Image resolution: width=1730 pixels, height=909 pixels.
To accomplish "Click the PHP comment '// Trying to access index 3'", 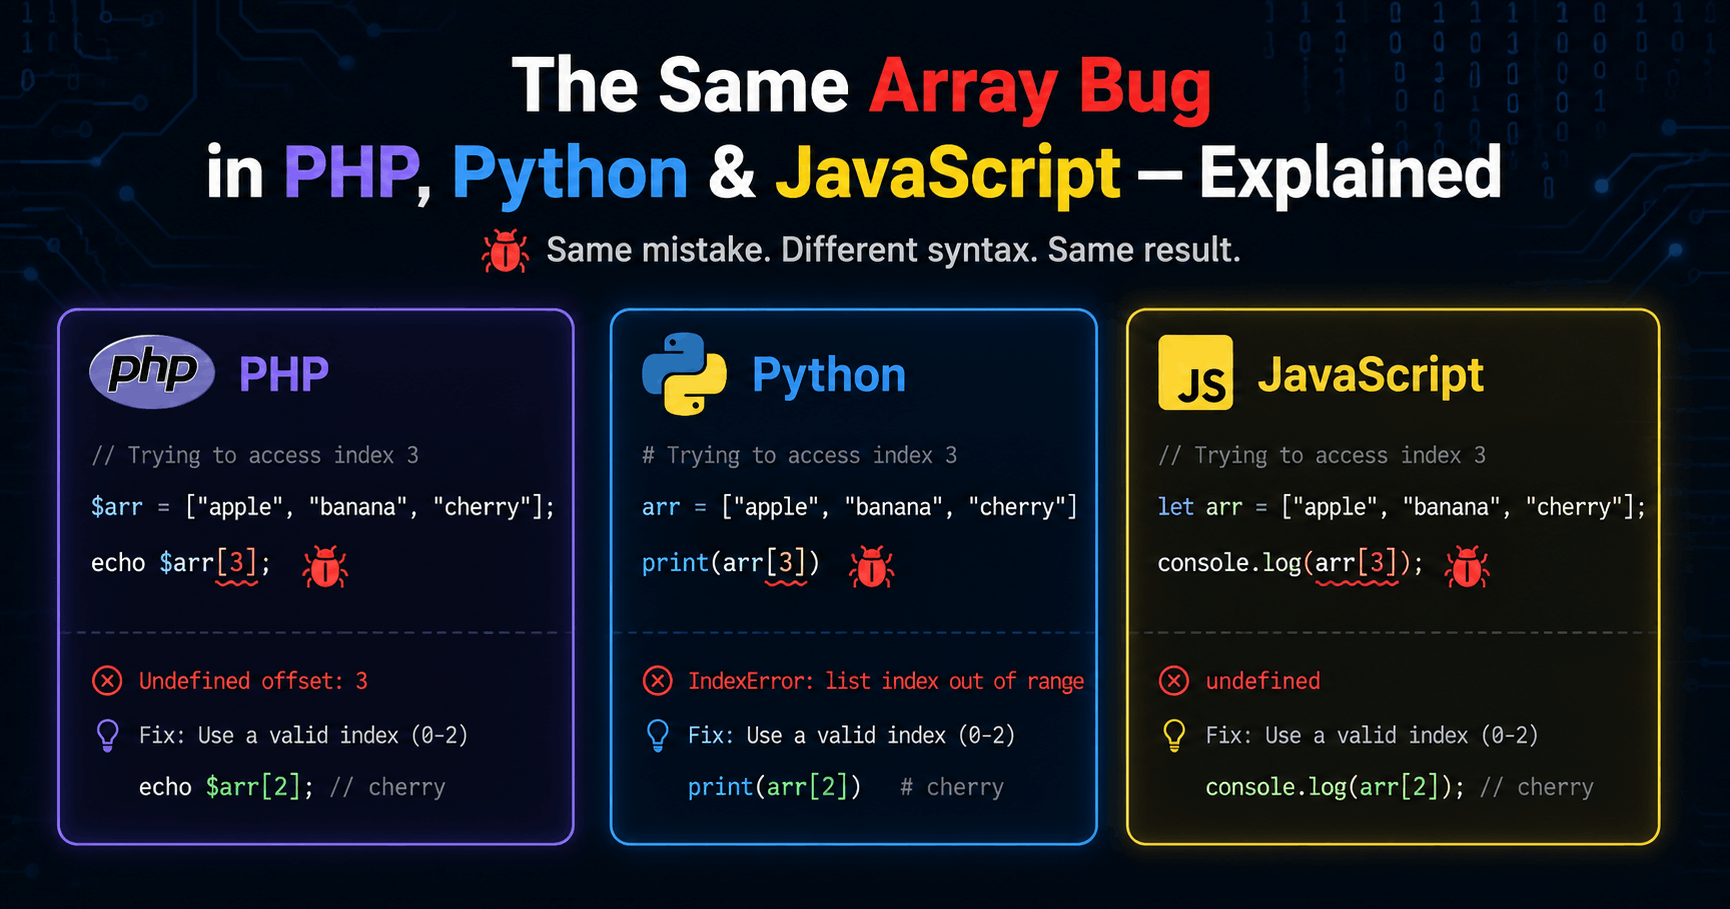I will (255, 455).
